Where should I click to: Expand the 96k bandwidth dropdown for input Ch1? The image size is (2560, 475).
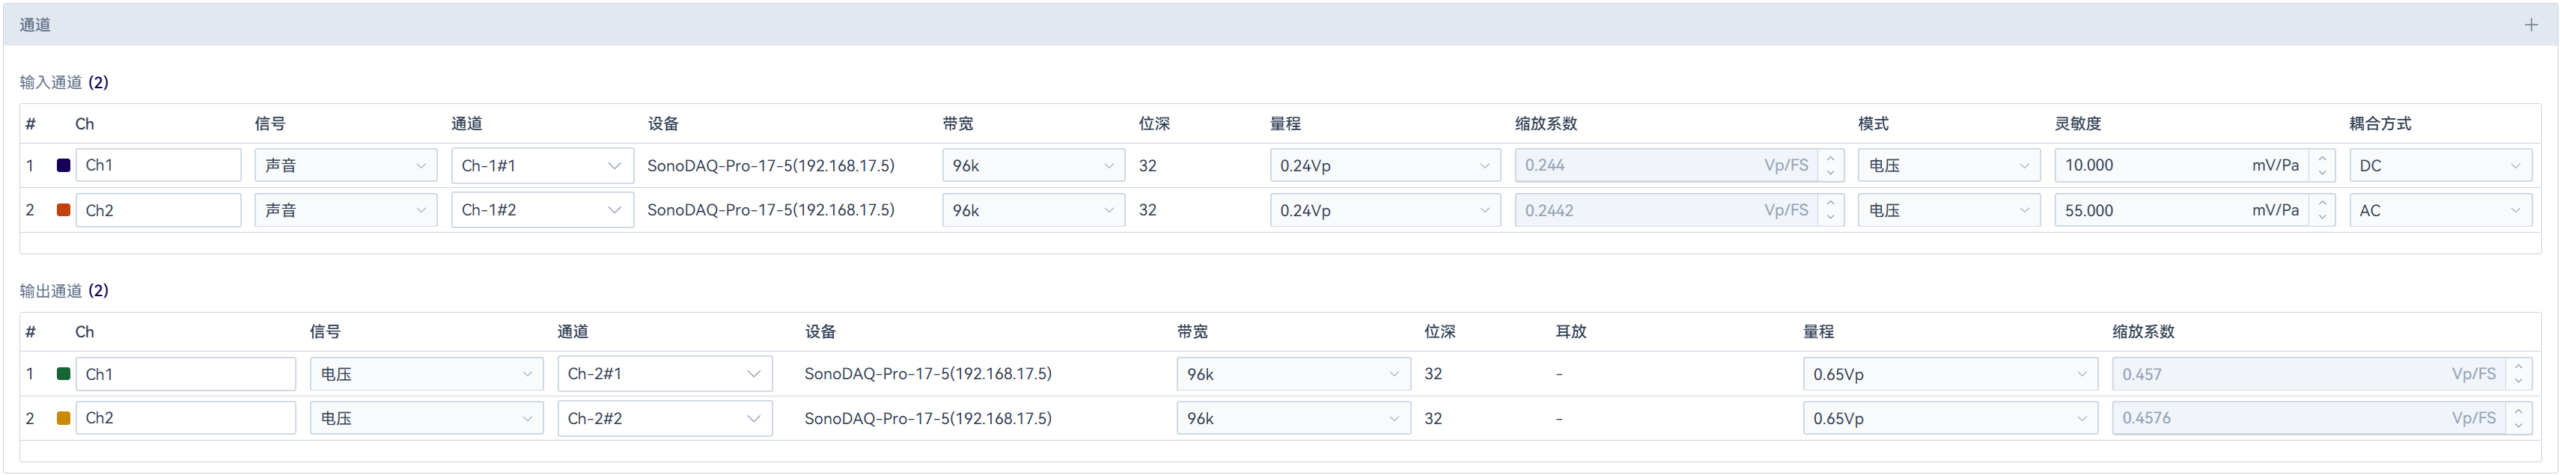(x=1033, y=166)
